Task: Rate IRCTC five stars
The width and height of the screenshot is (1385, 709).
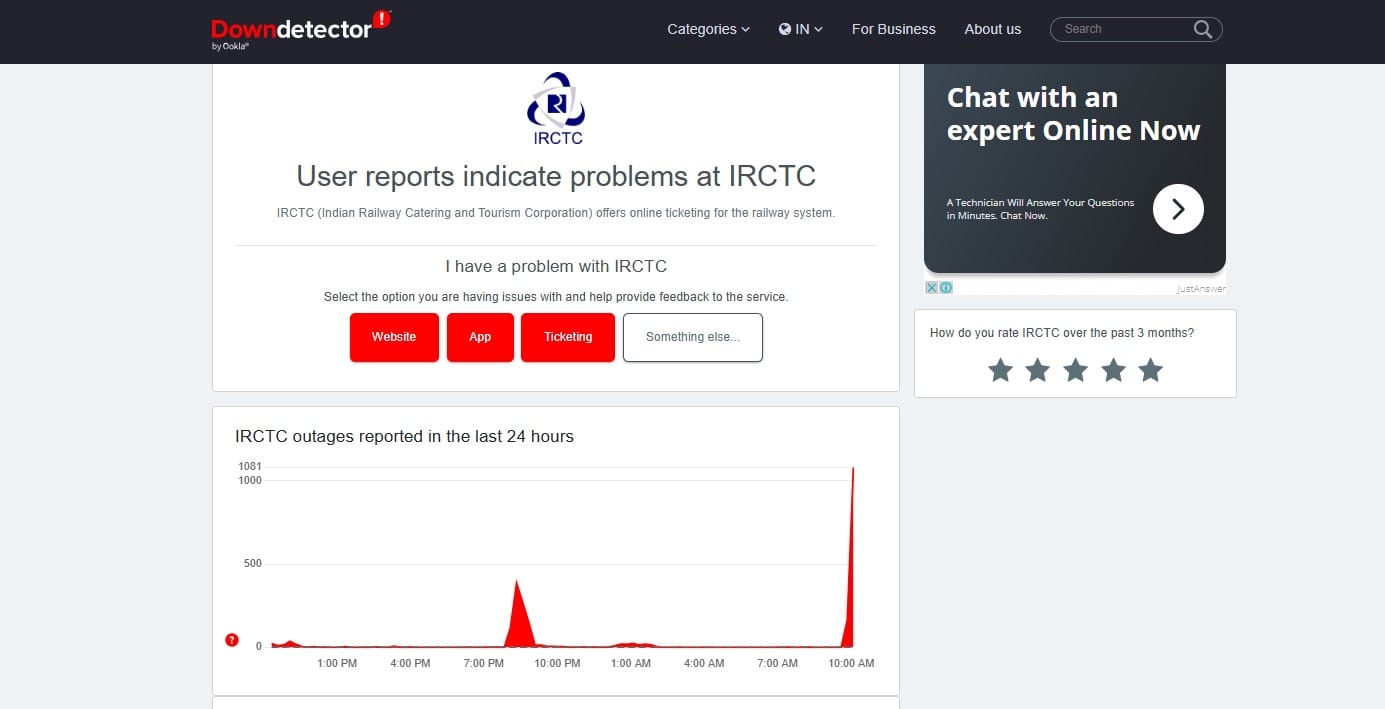Action: [x=1151, y=371]
